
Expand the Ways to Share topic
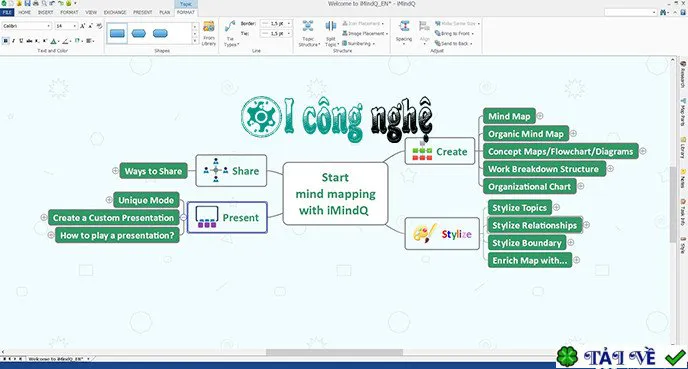coord(115,170)
